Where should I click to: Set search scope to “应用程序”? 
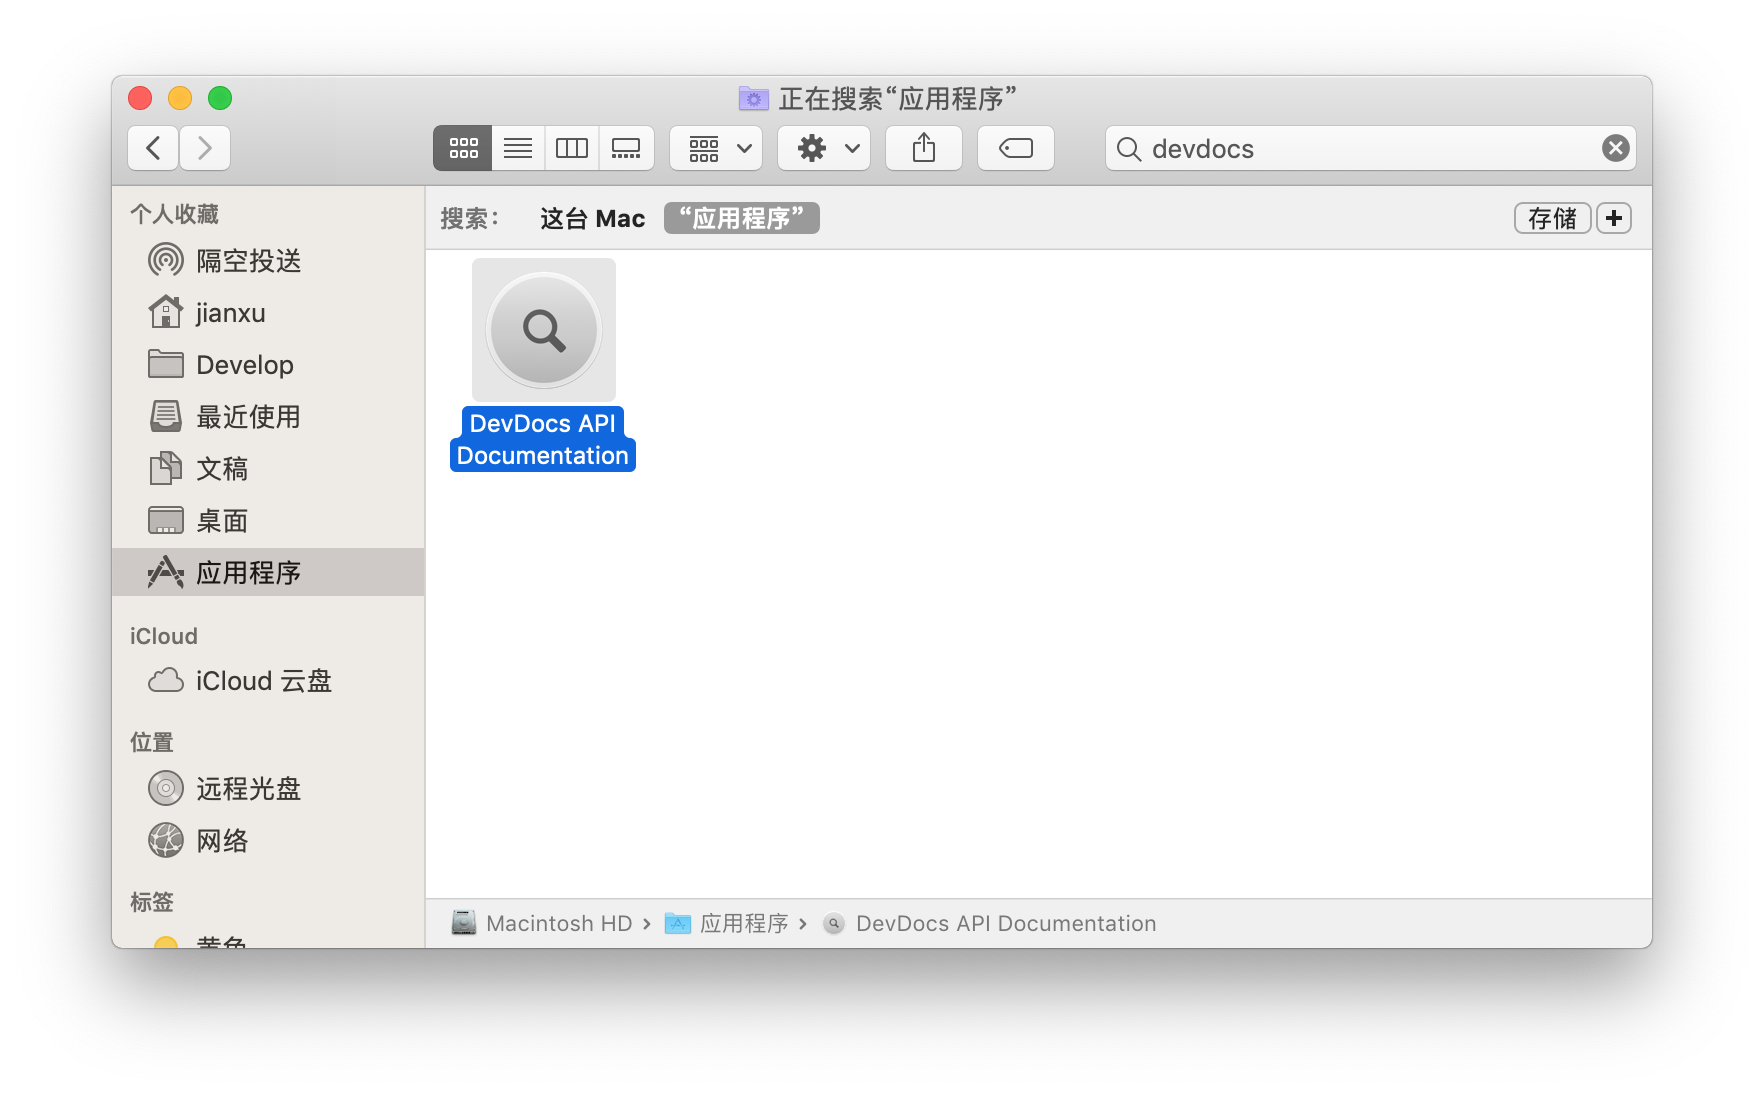742,218
